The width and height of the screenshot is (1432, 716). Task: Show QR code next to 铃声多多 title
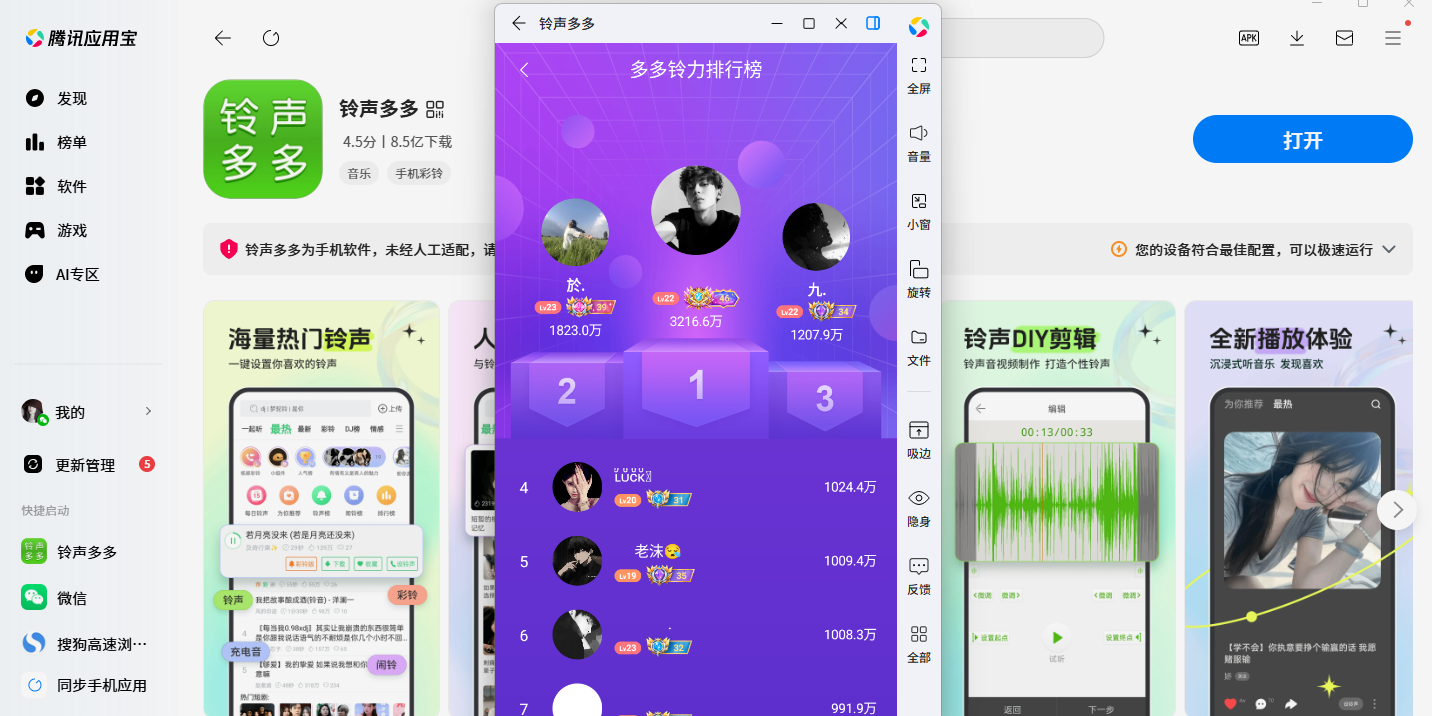(435, 109)
